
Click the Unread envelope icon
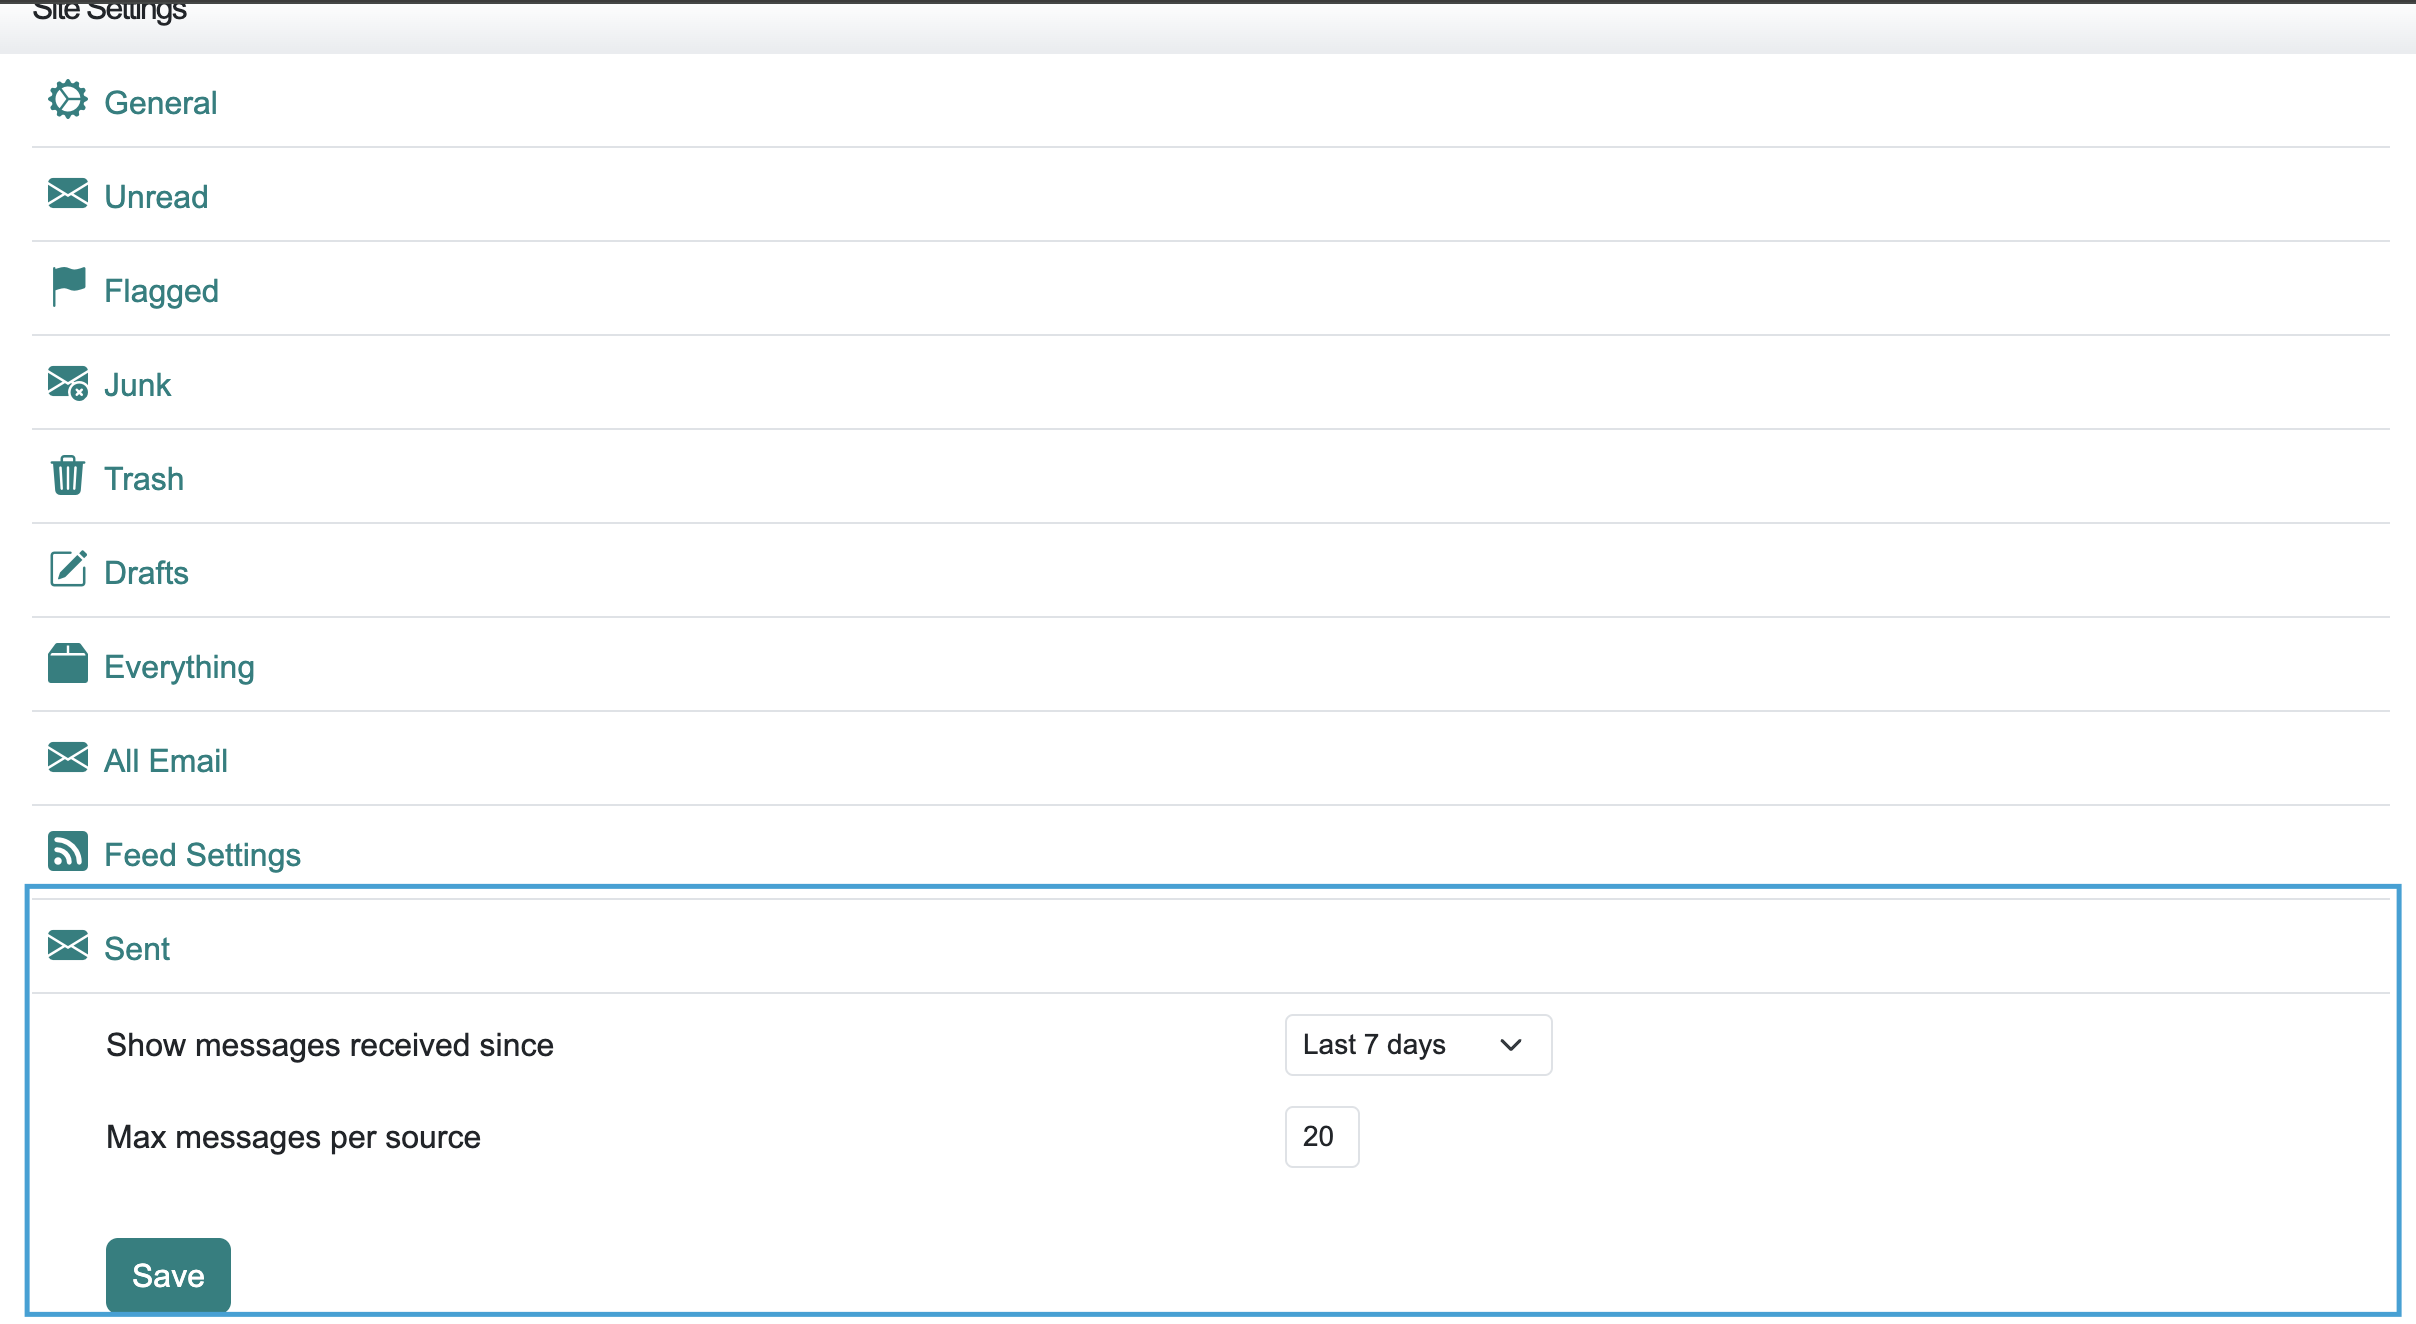(68, 194)
